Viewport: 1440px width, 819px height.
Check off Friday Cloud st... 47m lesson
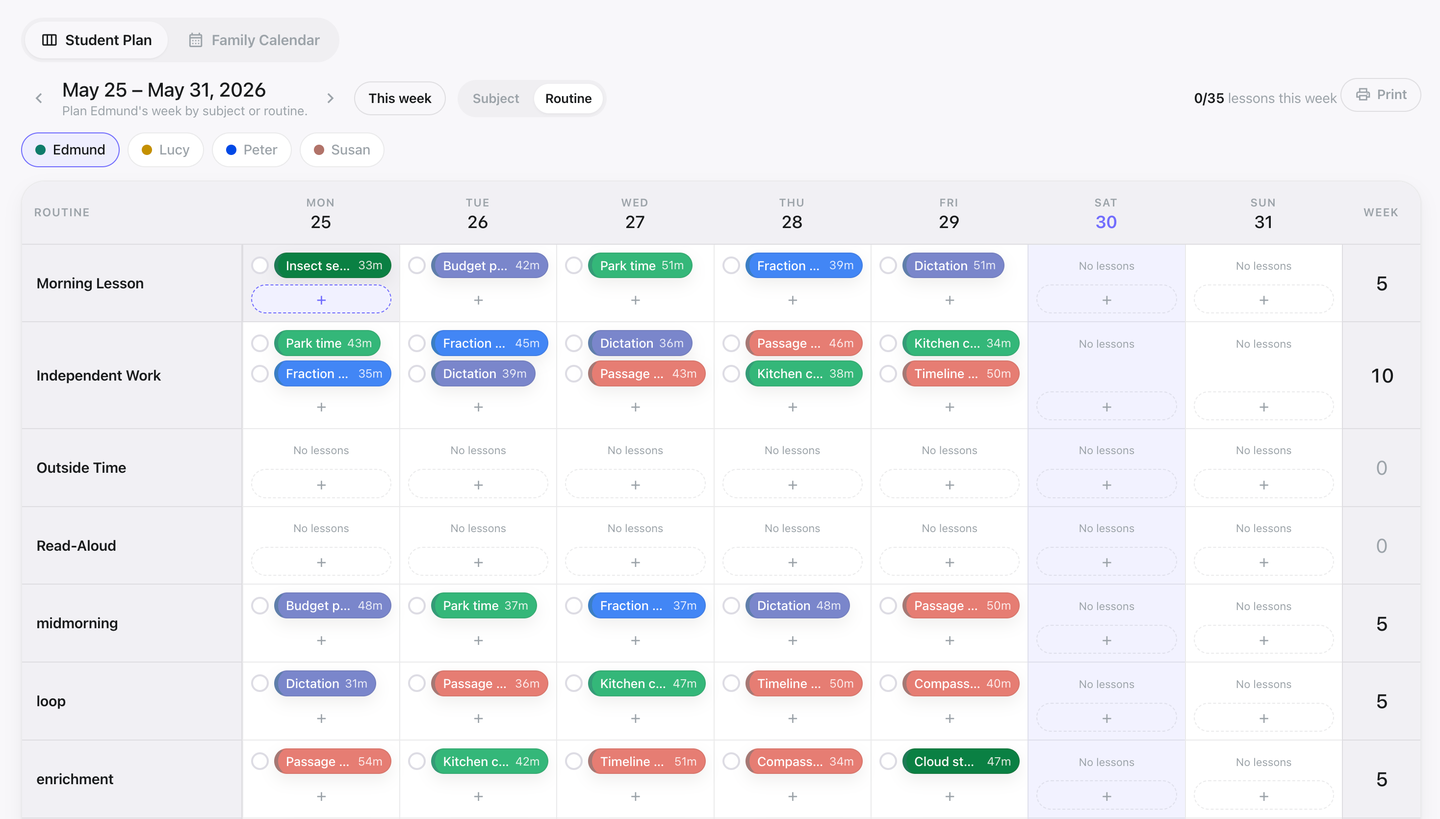point(888,761)
